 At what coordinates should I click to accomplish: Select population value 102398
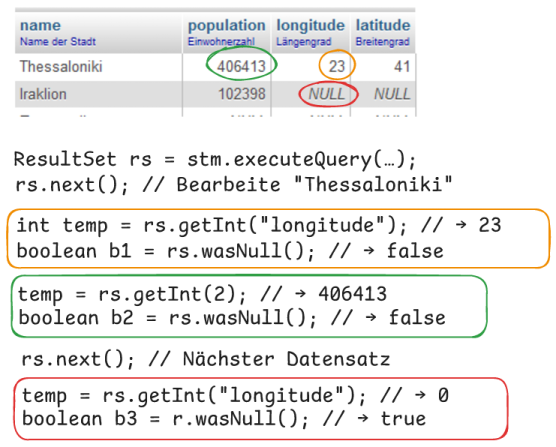[x=241, y=94]
